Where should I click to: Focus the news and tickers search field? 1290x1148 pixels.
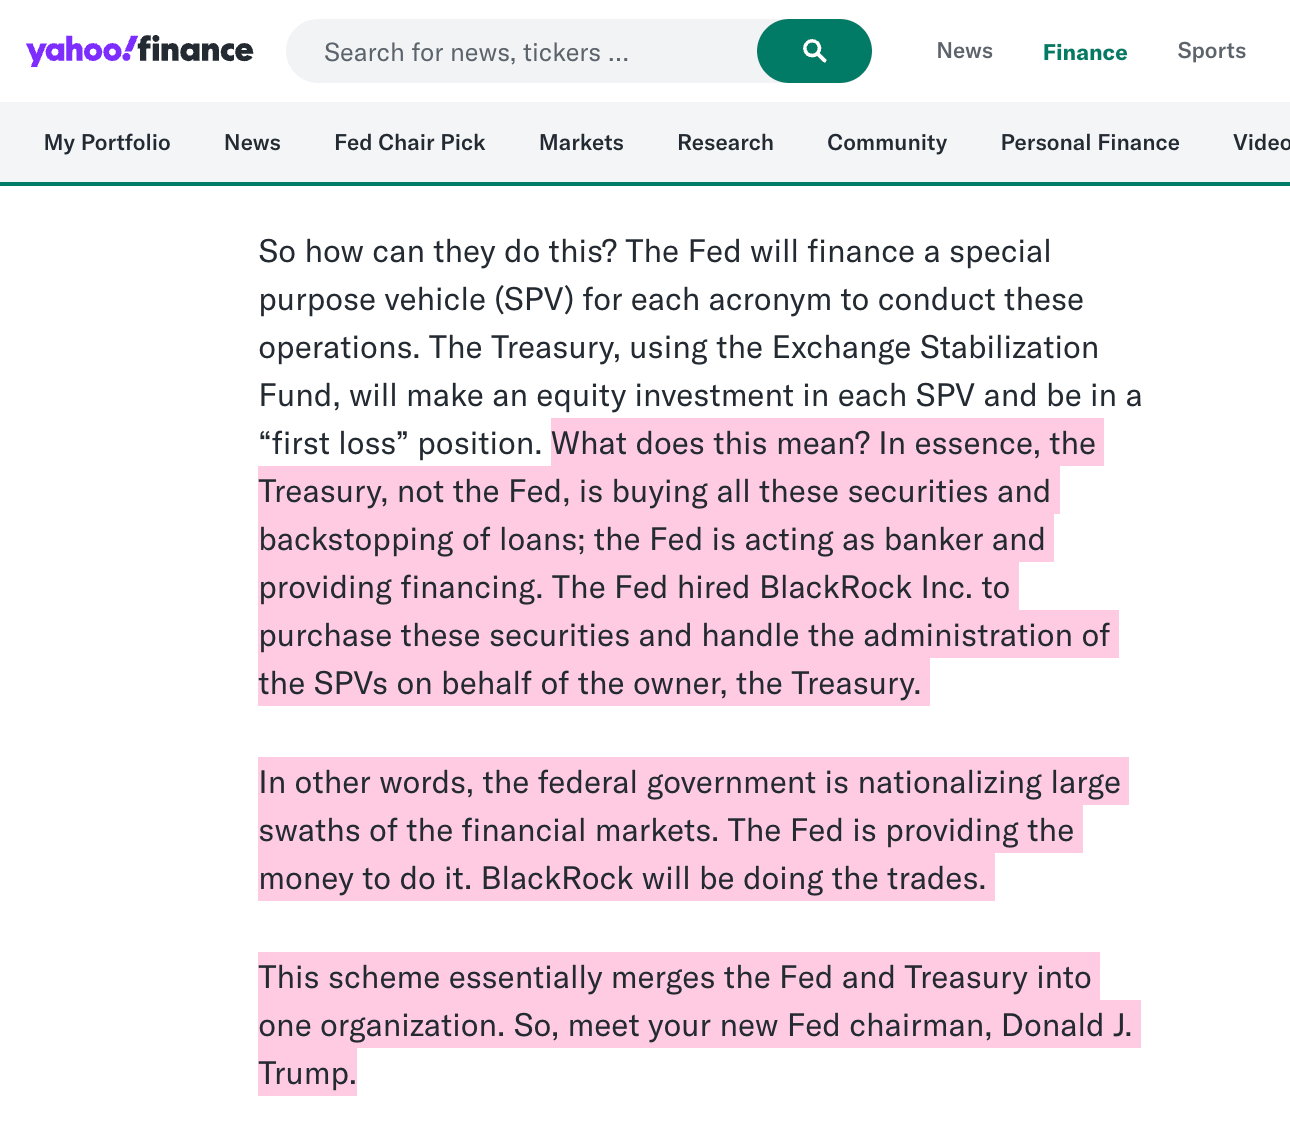point(520,52)
